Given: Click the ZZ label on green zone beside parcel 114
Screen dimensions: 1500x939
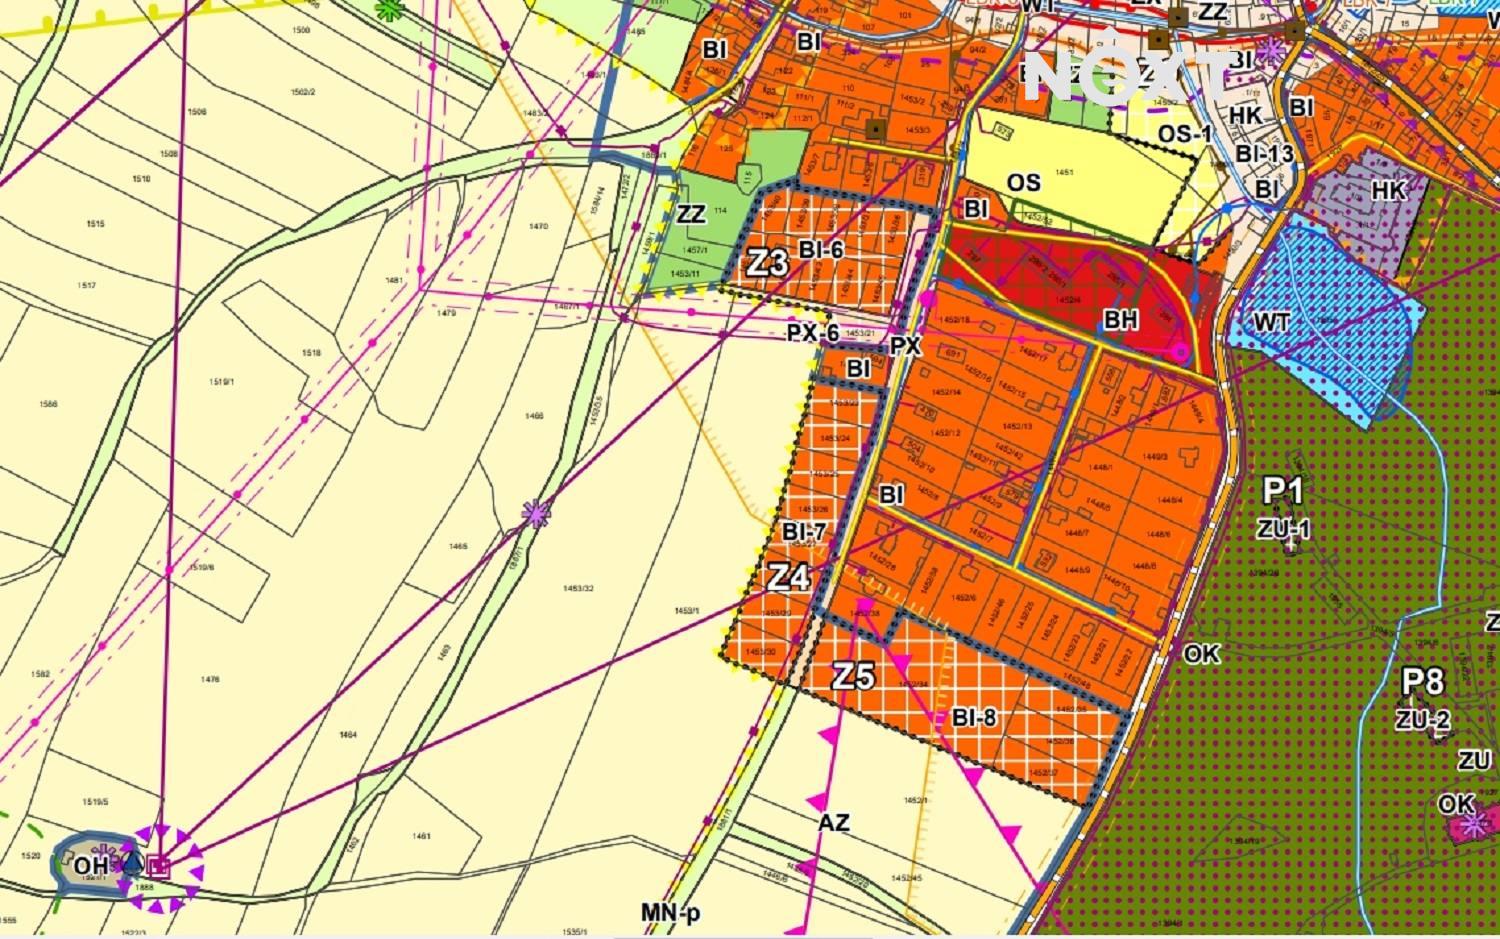Looking at the screenshot, I should point(691,213).
